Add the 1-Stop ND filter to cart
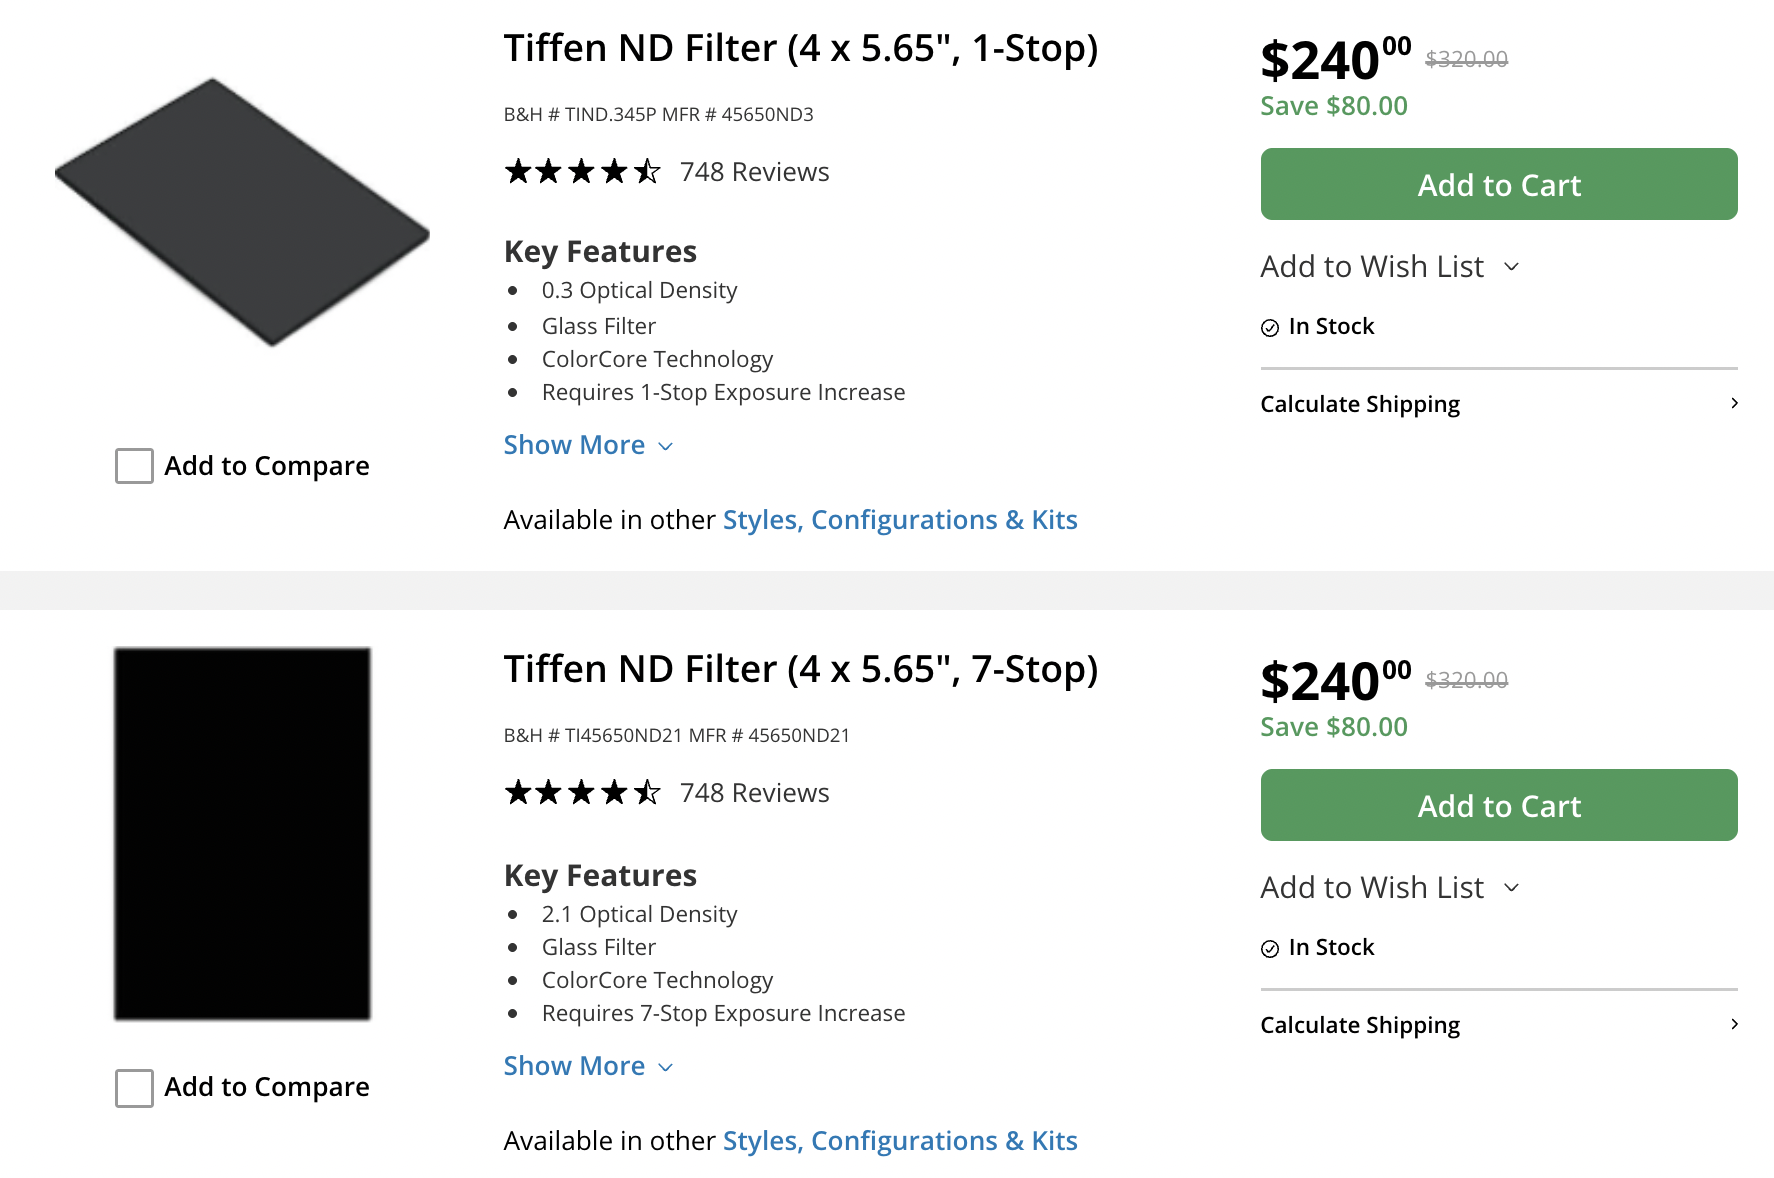 1498,184
